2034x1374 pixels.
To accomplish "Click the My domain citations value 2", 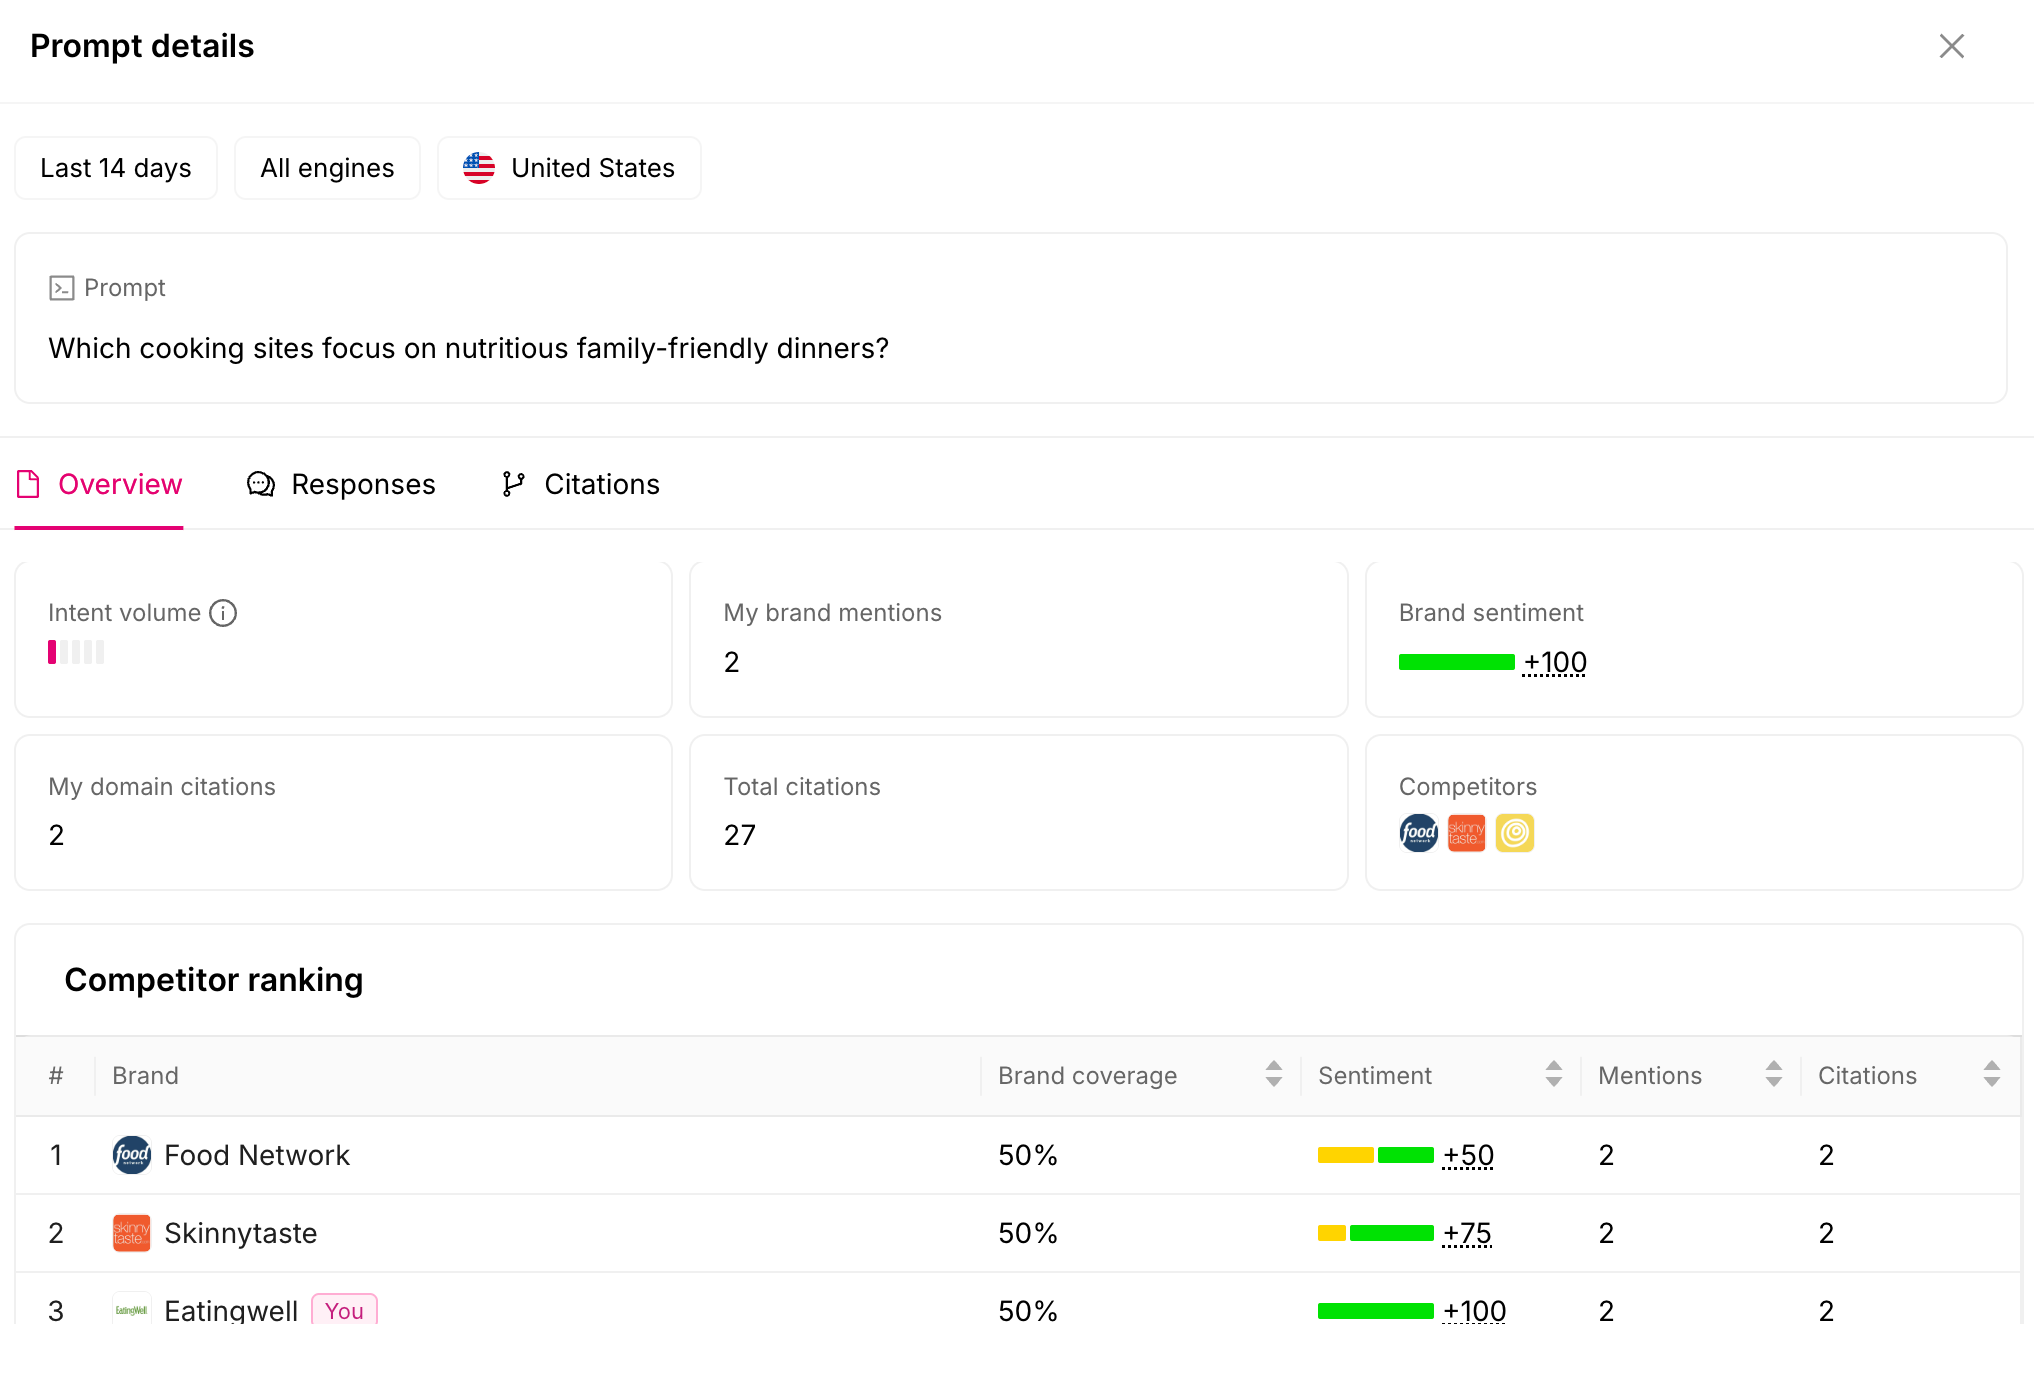I will [x=57, y=835].
